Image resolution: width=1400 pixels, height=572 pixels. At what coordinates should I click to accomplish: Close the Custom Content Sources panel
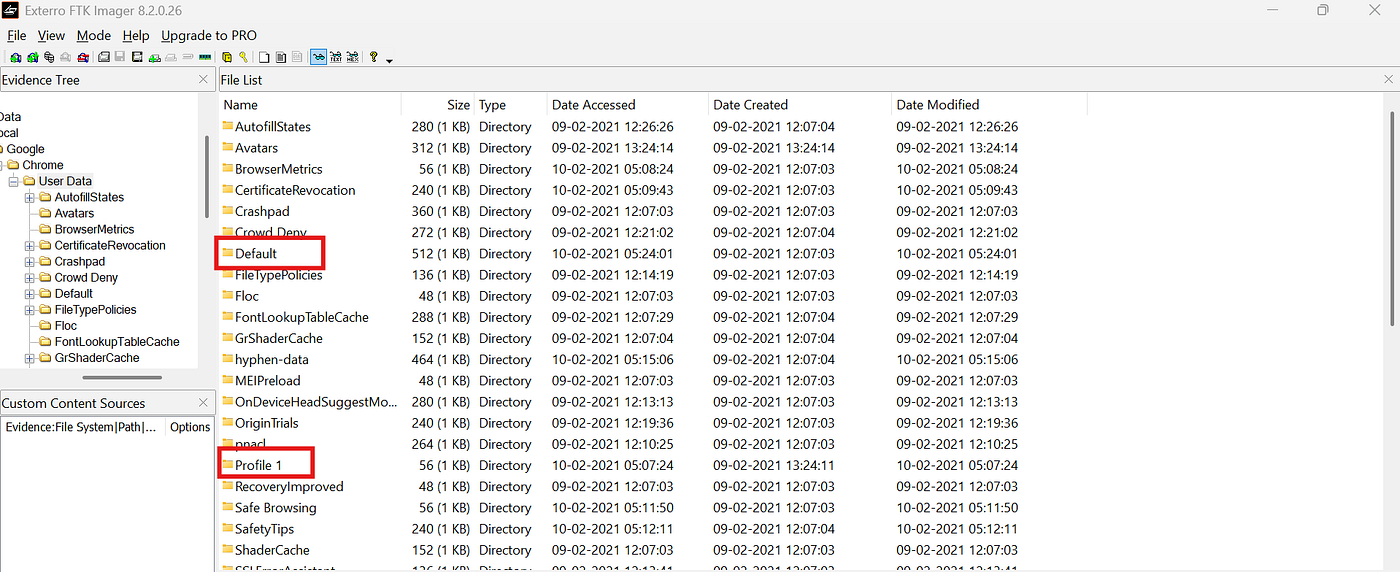pyautogui.click(x=203, y=403)
